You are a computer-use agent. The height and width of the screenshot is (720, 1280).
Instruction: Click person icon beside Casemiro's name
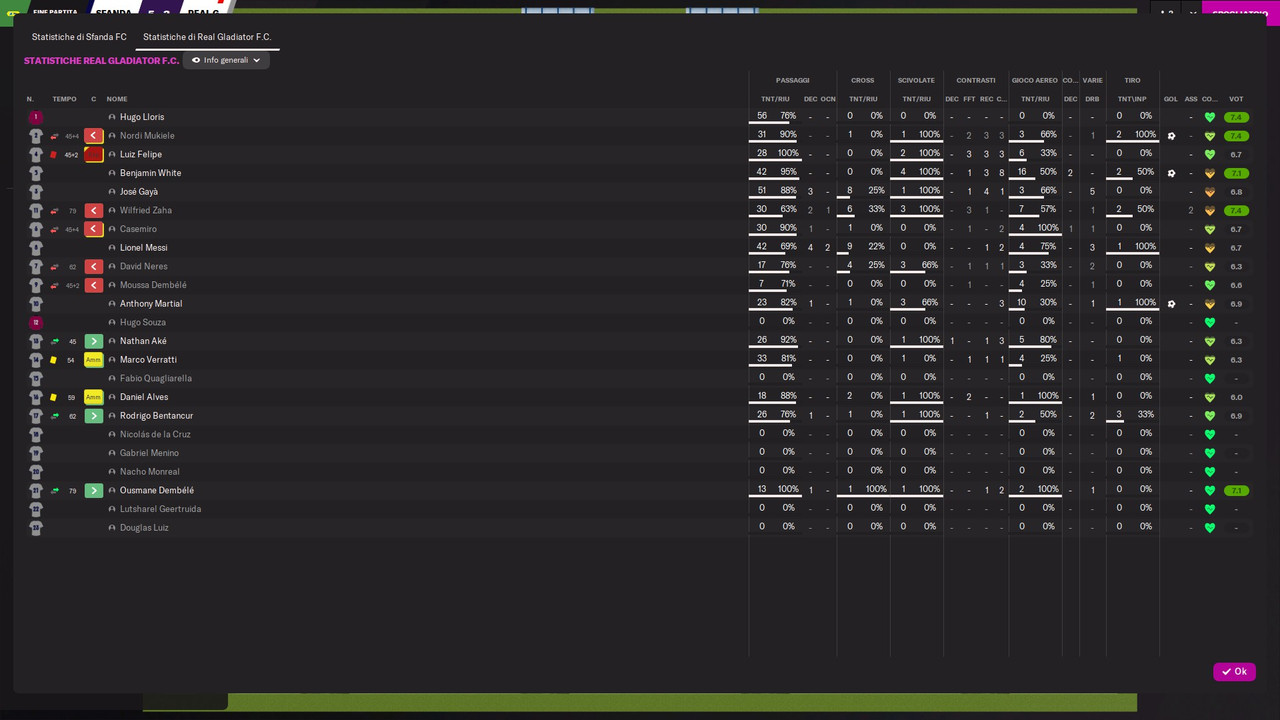click(112, 229)
